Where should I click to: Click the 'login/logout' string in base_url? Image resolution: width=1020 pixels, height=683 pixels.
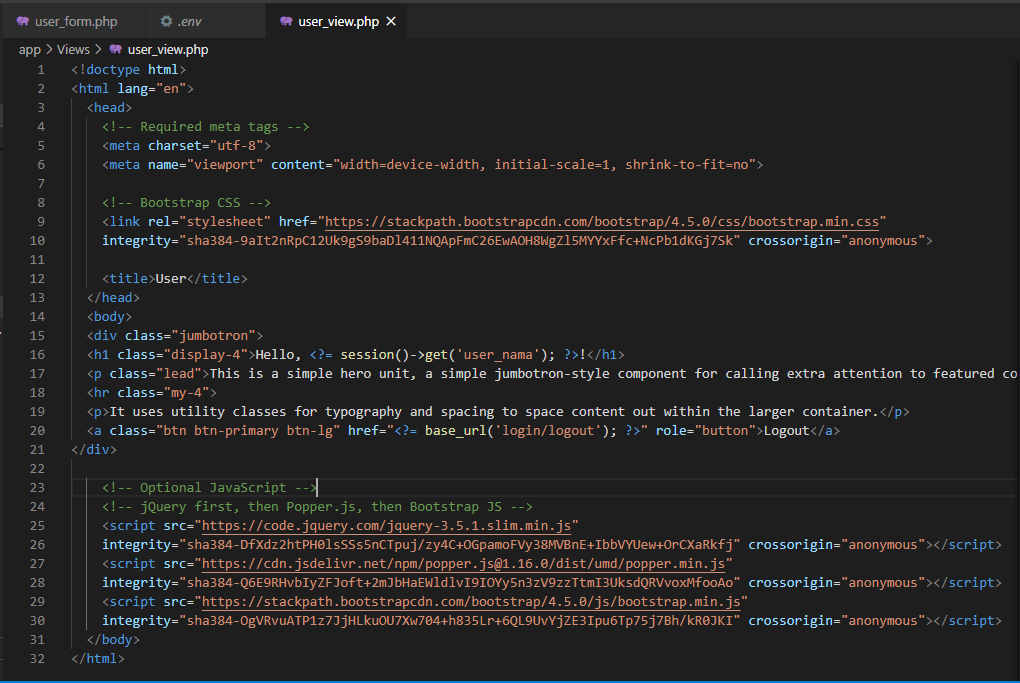click(548, 431)
